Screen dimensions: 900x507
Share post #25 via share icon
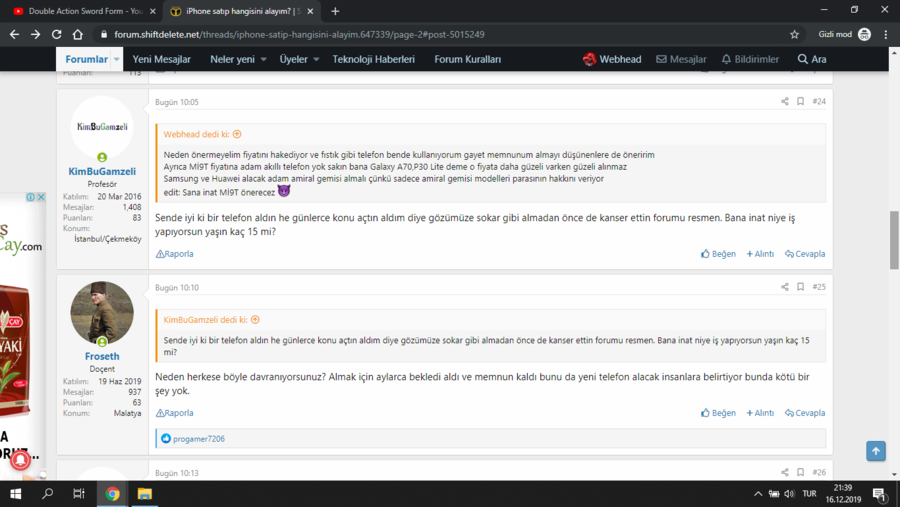pyautogui.click(x=785, y=287)
